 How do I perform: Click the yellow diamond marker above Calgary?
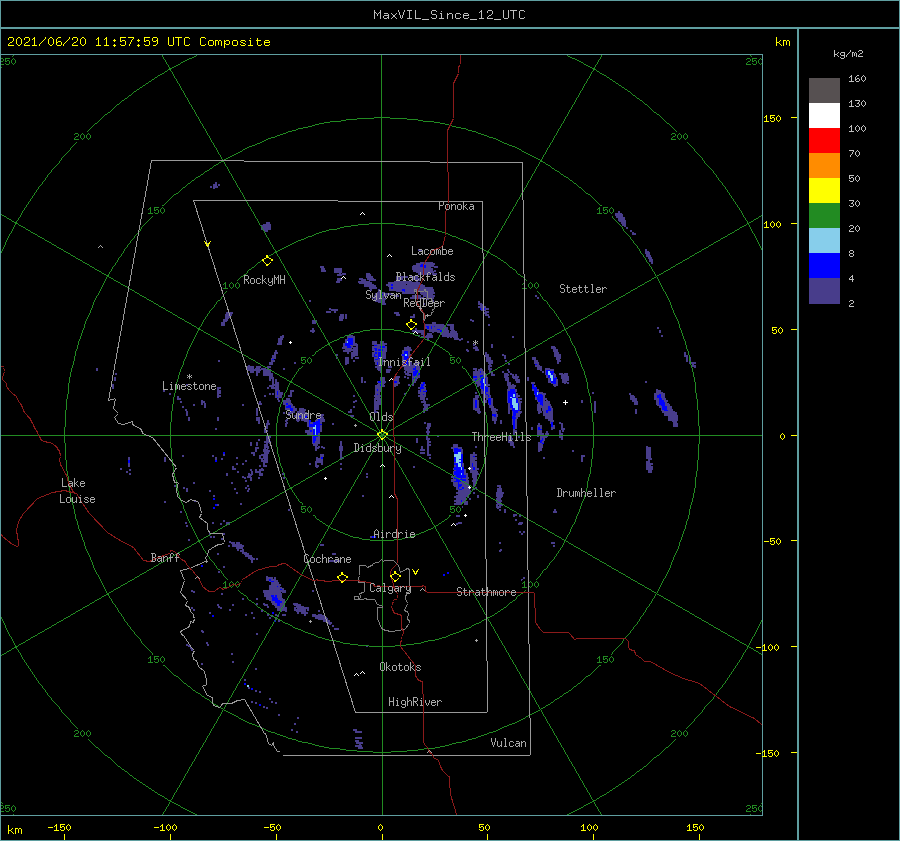click(395, 576)
